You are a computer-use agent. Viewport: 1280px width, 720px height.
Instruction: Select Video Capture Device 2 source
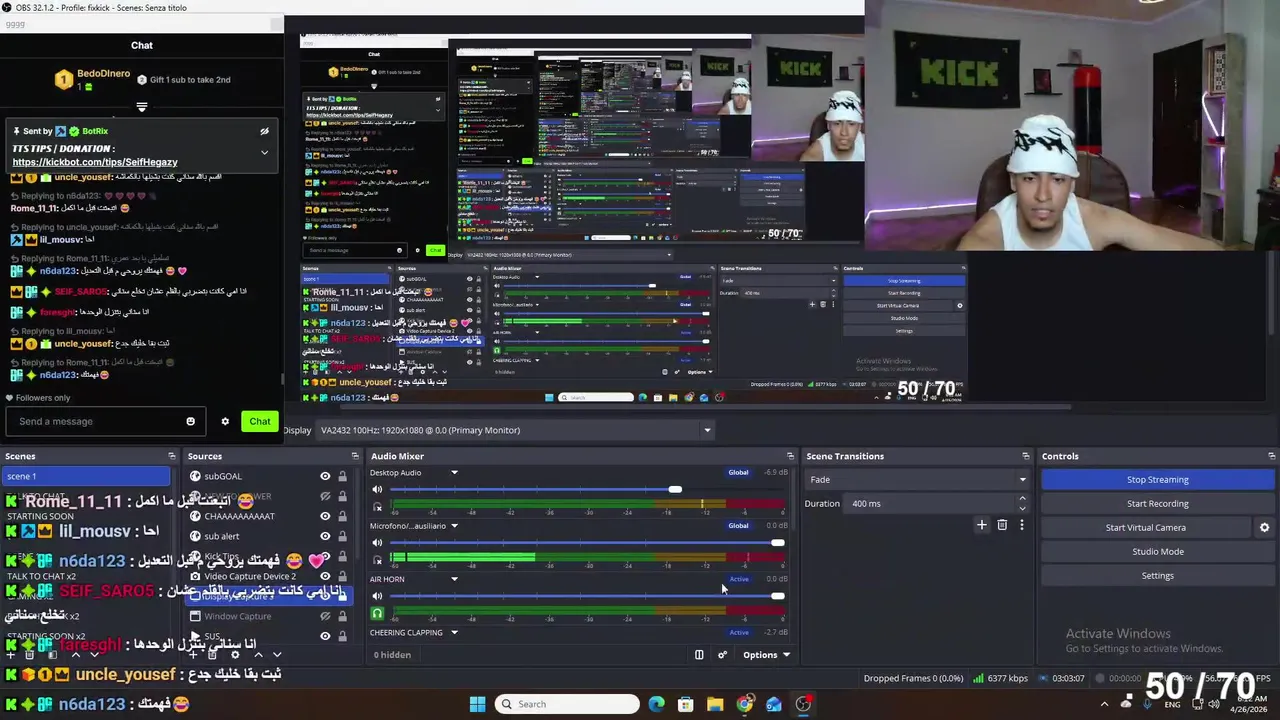(250, 576)
